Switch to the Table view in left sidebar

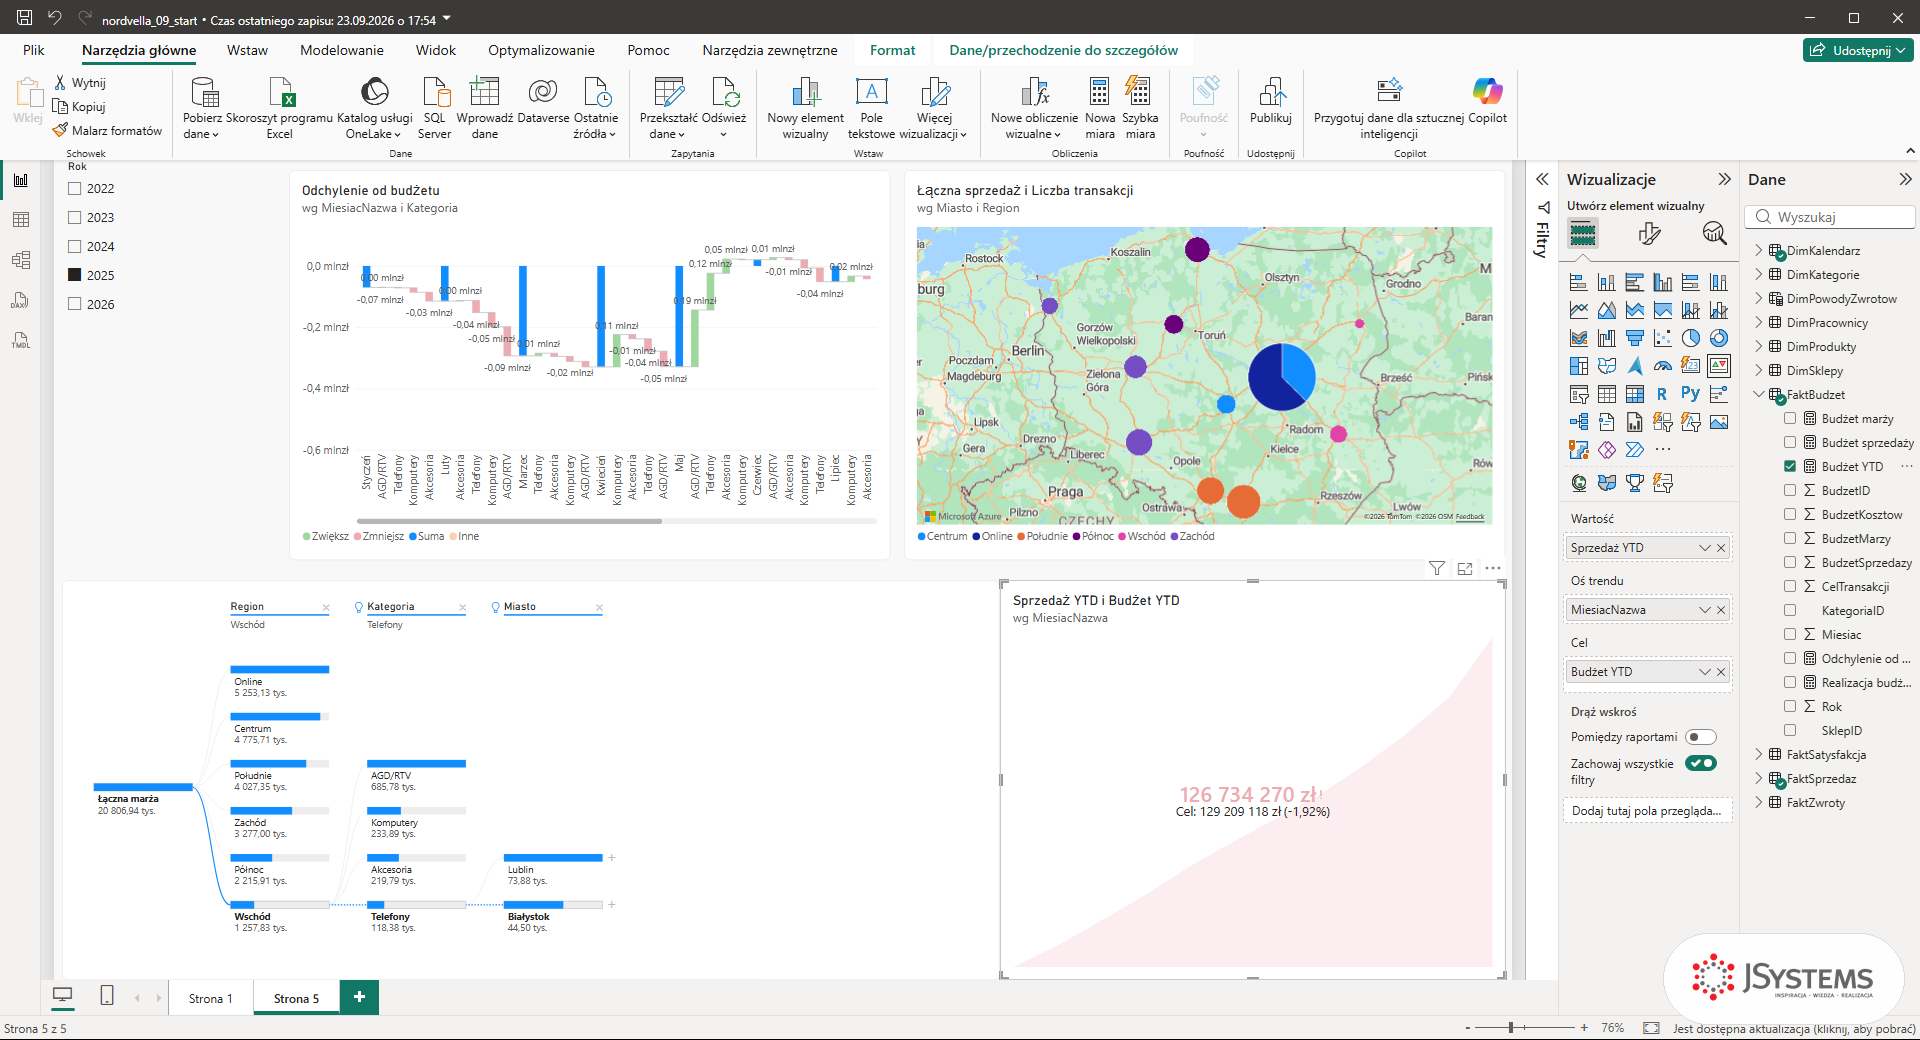[x=21, y=220]
